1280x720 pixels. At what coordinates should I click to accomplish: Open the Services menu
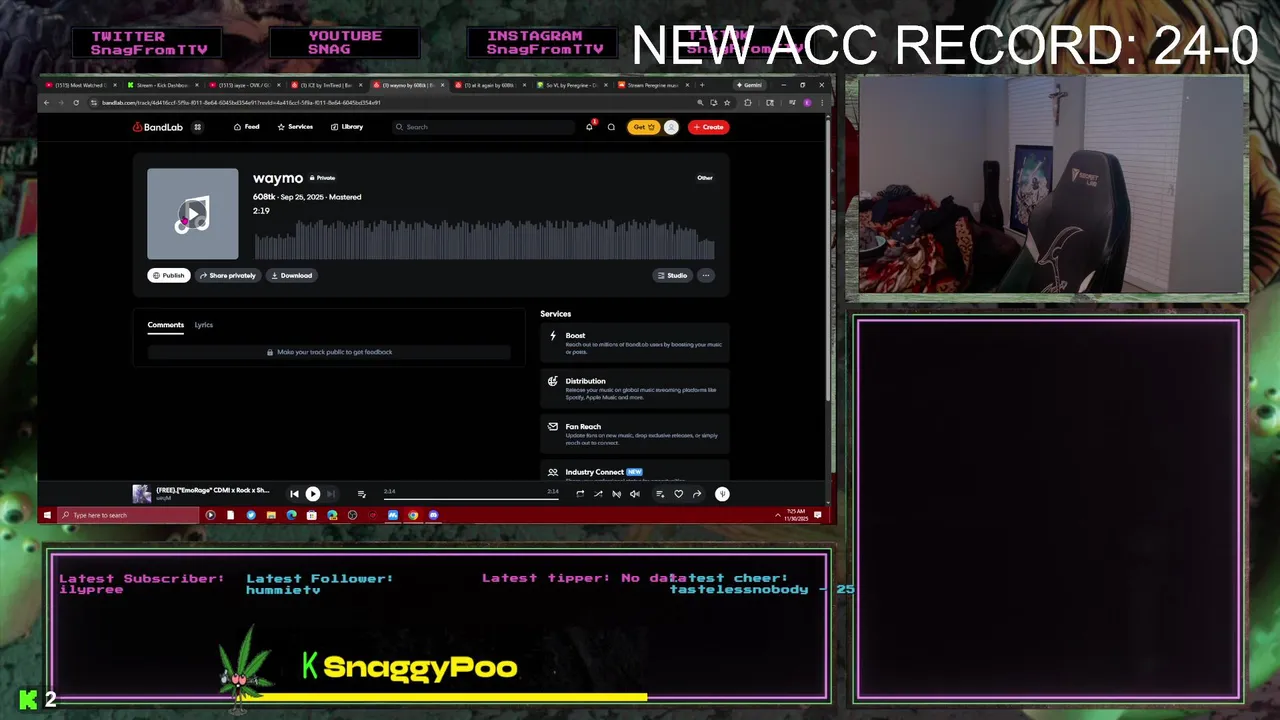(295, 127)
